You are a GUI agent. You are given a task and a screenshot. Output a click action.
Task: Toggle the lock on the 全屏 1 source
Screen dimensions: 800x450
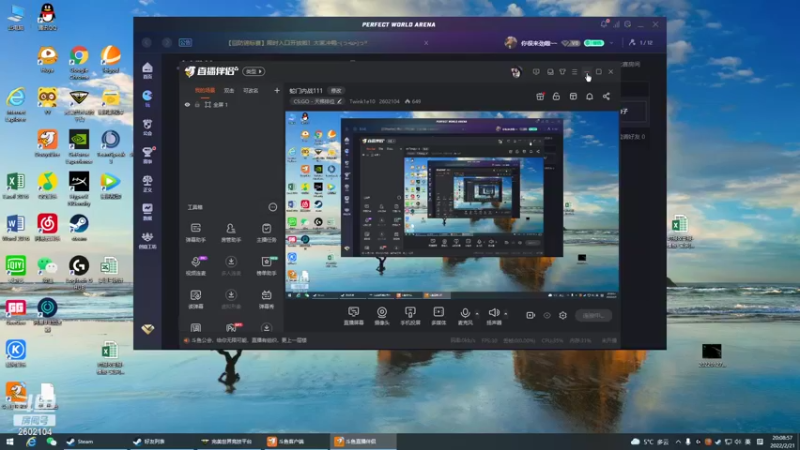pos(197,105)
